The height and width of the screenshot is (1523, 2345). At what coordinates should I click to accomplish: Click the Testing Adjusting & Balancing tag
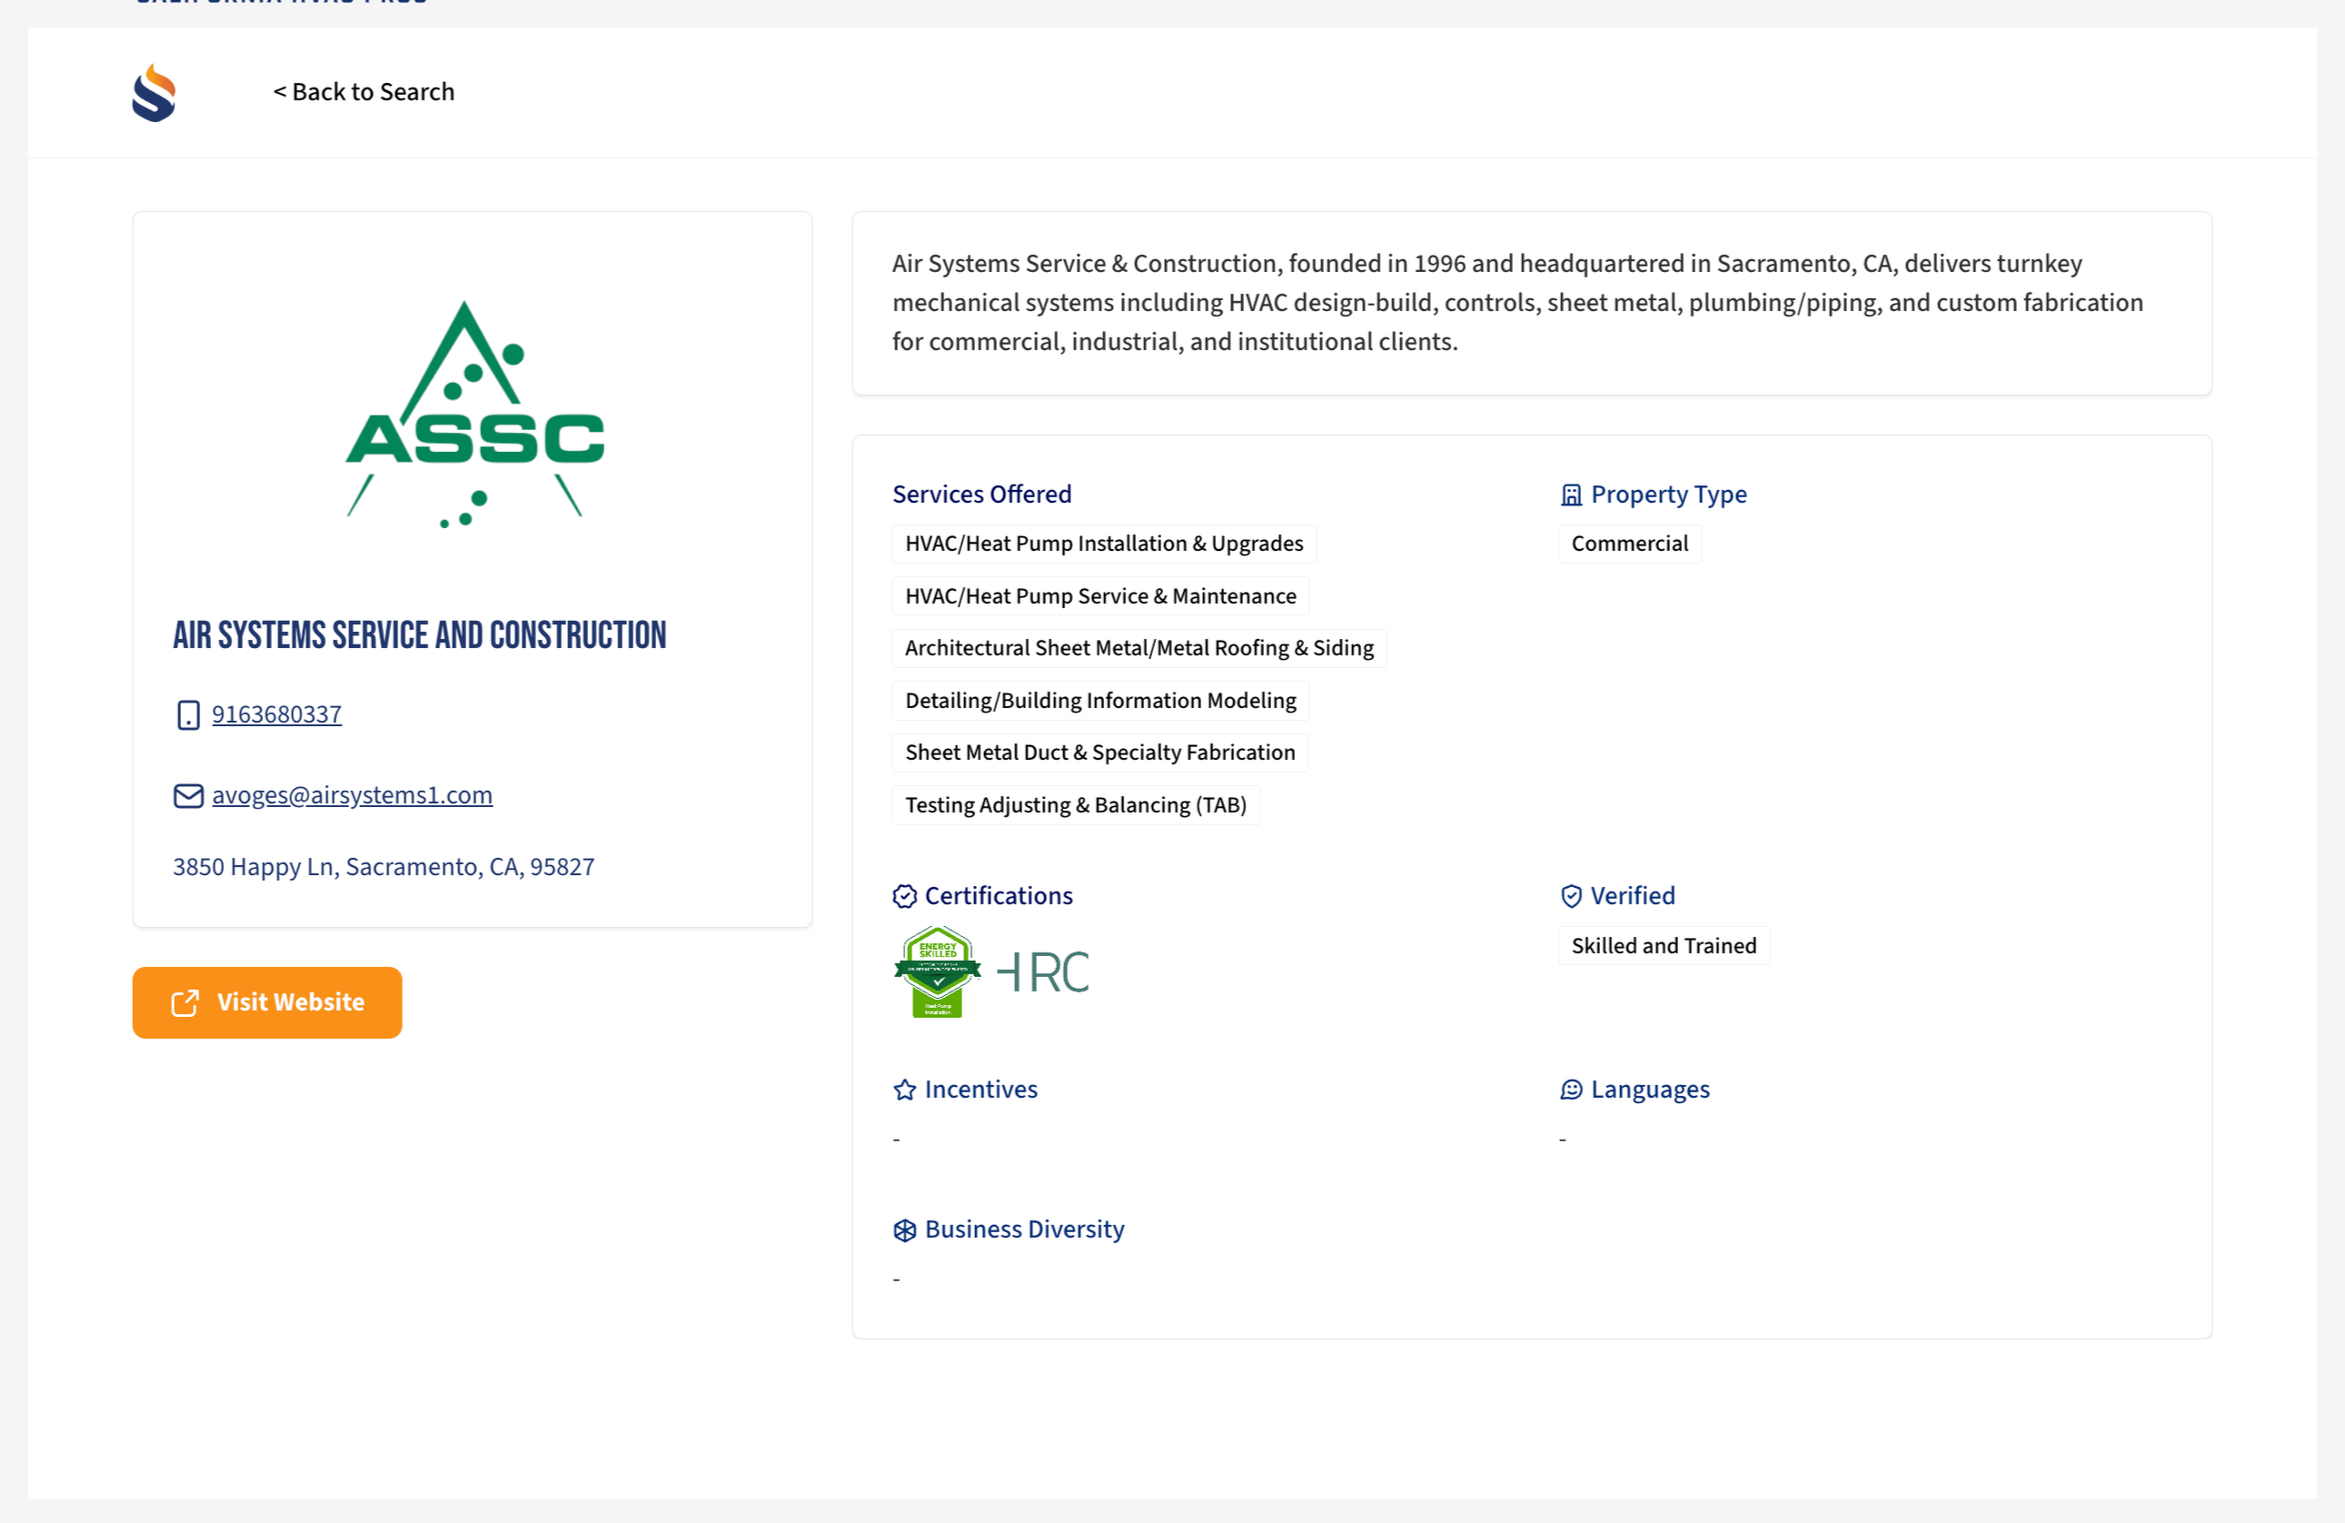click(1075, 805)
